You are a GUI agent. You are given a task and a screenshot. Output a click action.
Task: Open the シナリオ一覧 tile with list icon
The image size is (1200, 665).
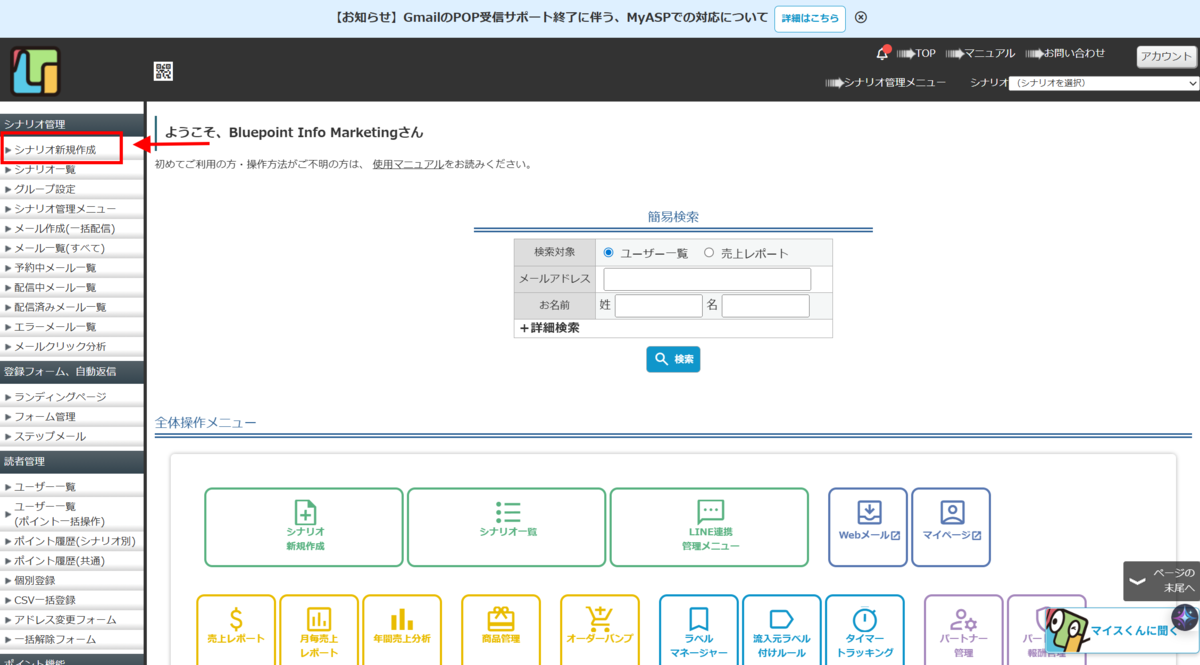click(507, 528)
